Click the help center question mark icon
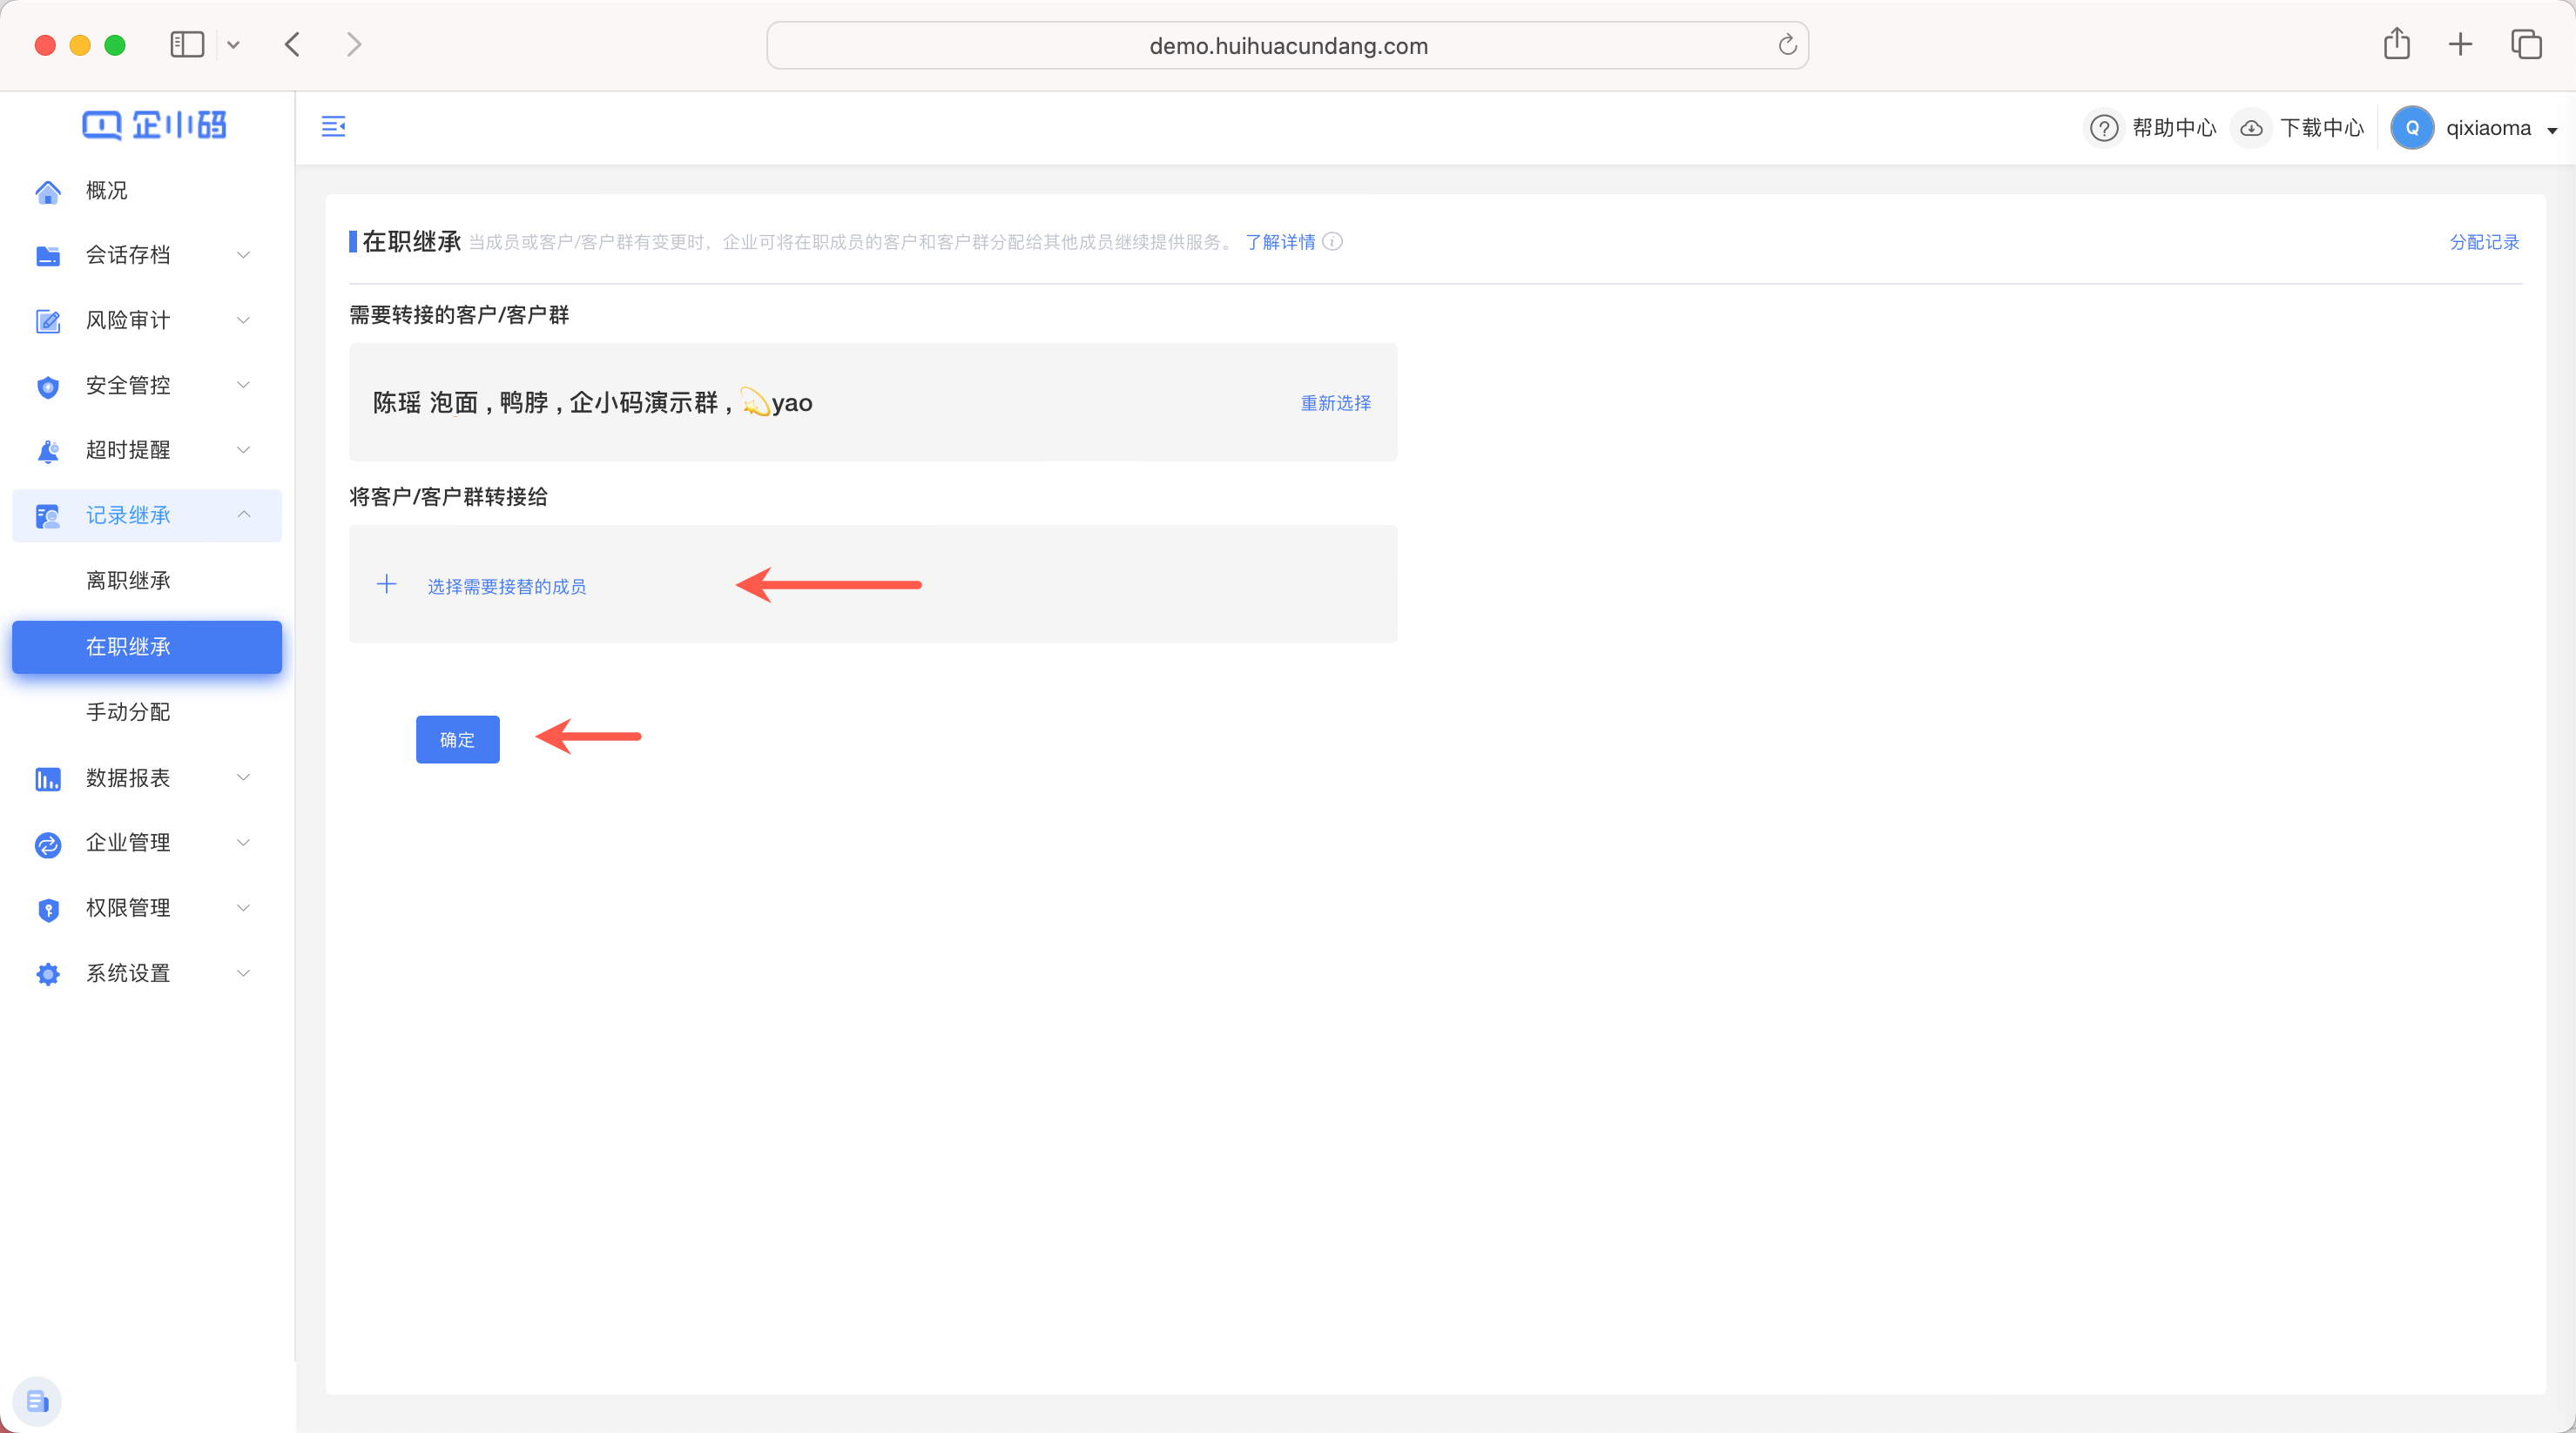This screenshot has width=2576, height=1433. point(2104,128)
